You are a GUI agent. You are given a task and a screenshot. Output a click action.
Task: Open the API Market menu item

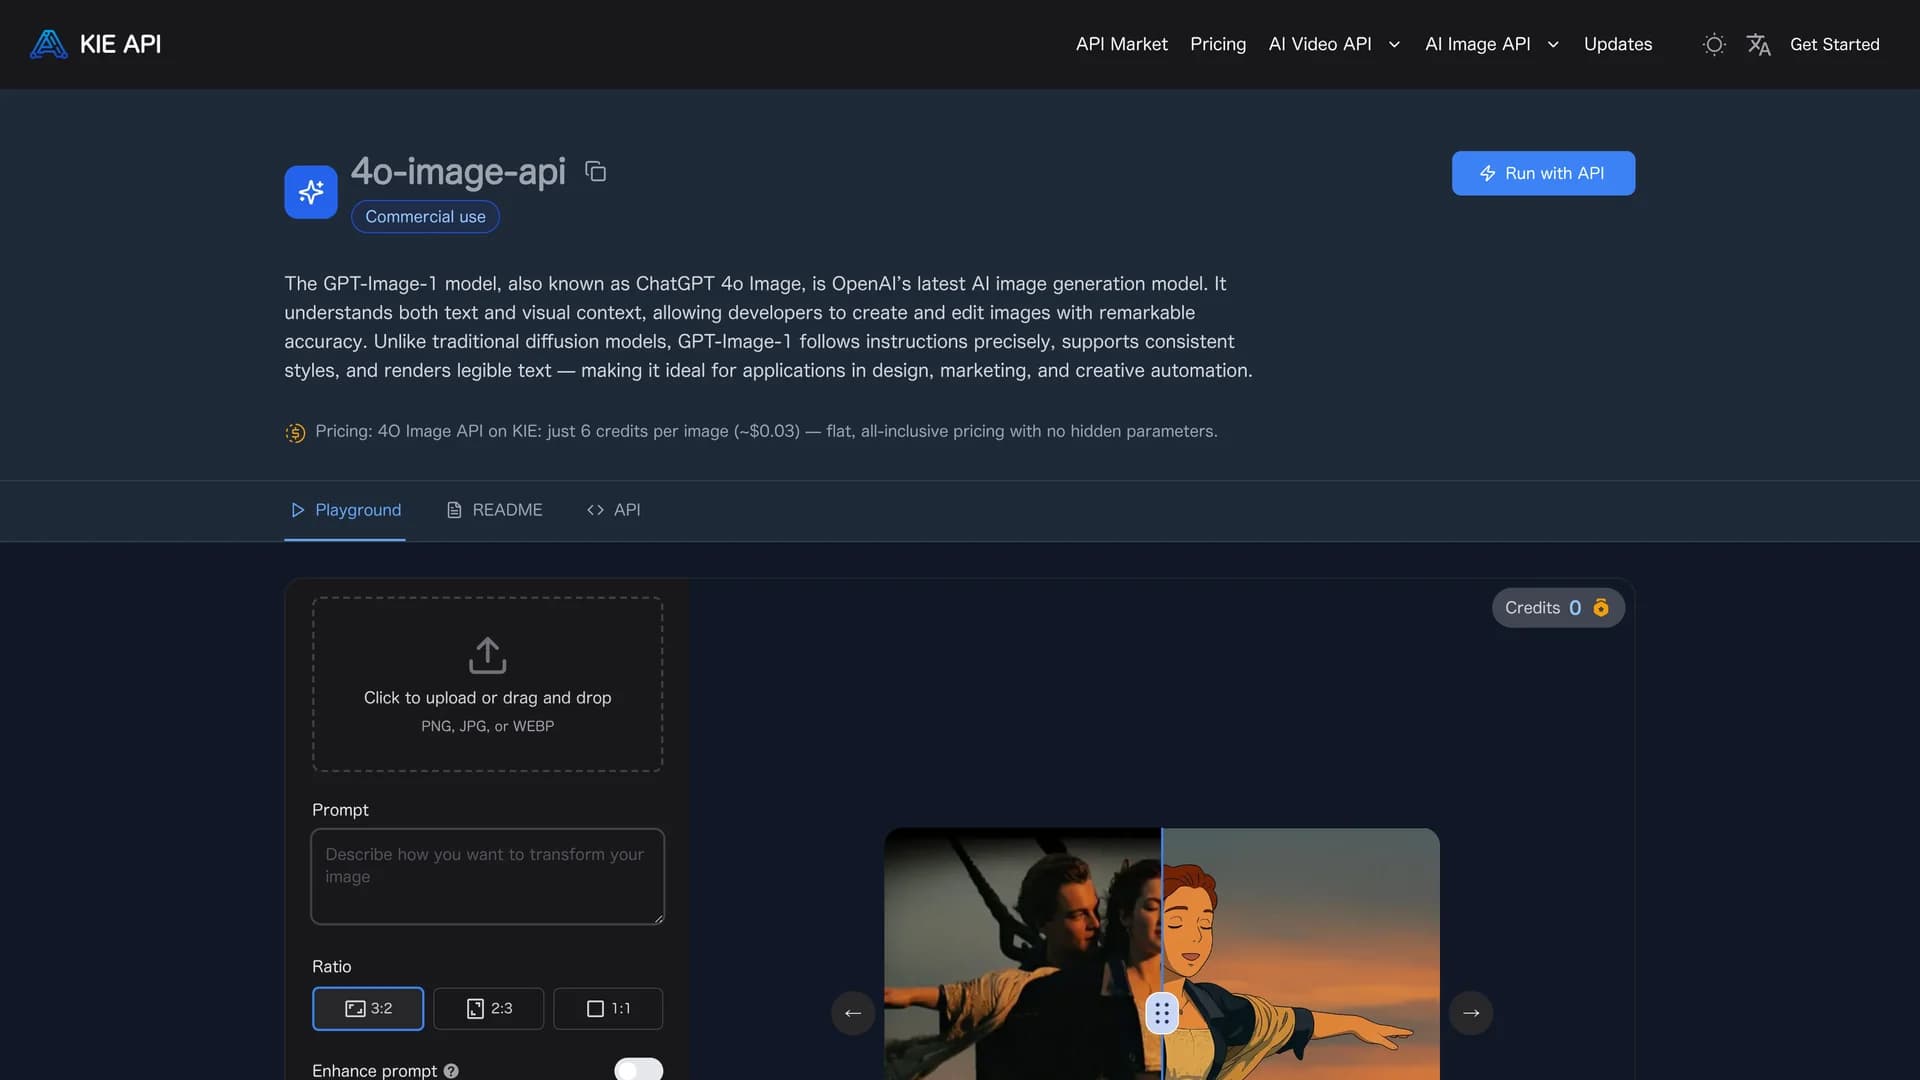click(x=1121, y=44)
